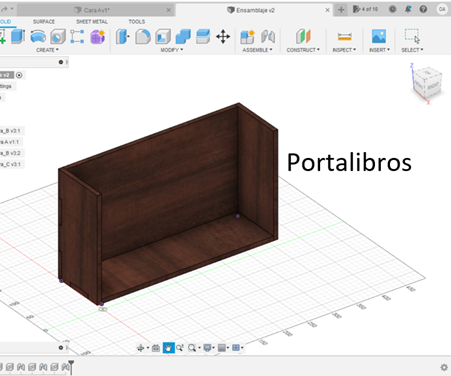The width and height of the screenshot is (451, 376).
Task: Switch to the TOOLS tab
Action: (x=137, y=22)
